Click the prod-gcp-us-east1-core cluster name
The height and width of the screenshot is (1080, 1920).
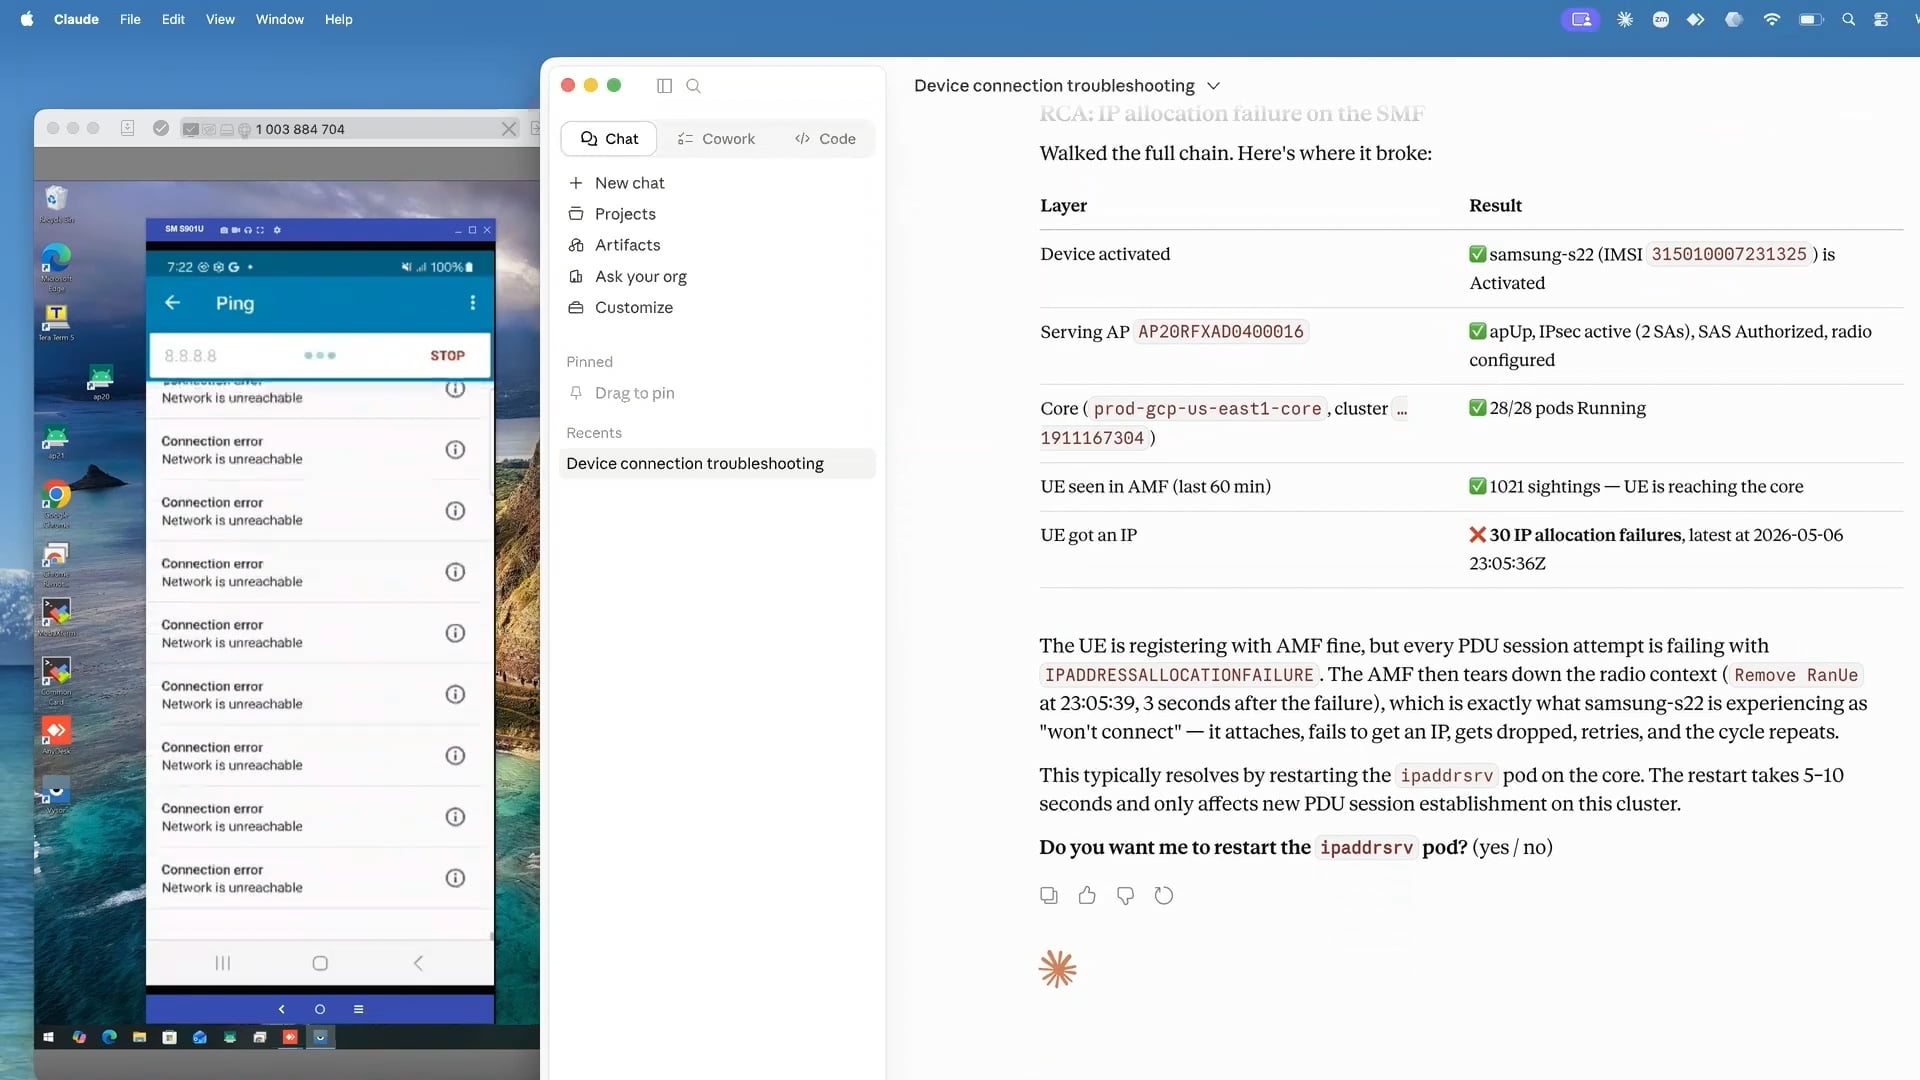pos(1206,409)
